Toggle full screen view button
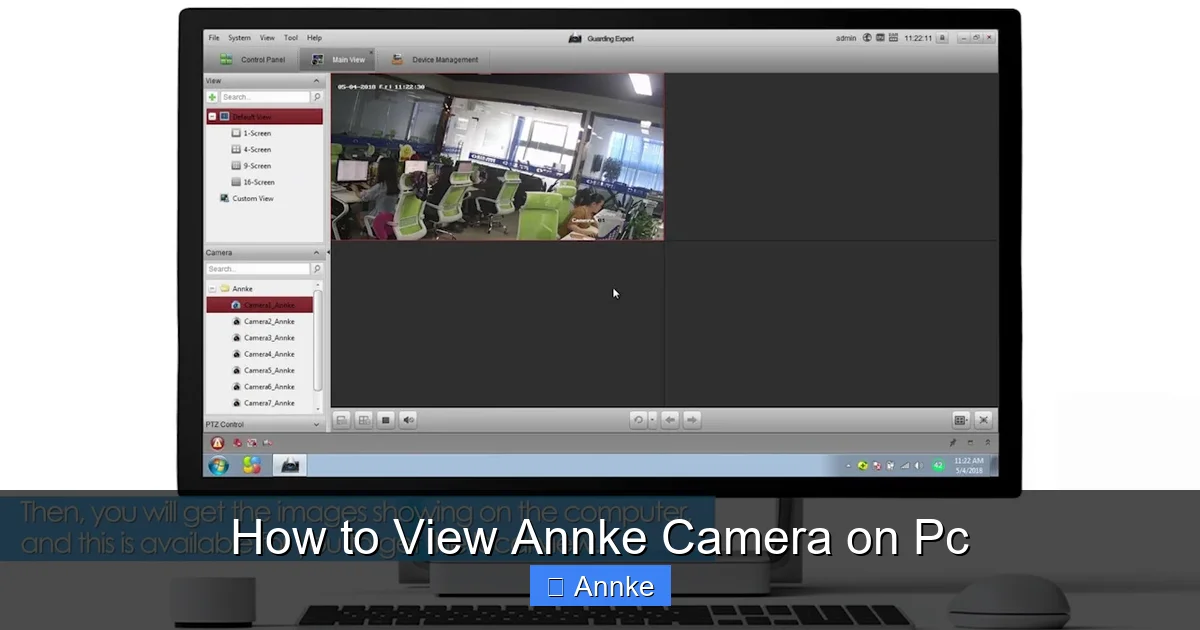 [983, 420]
